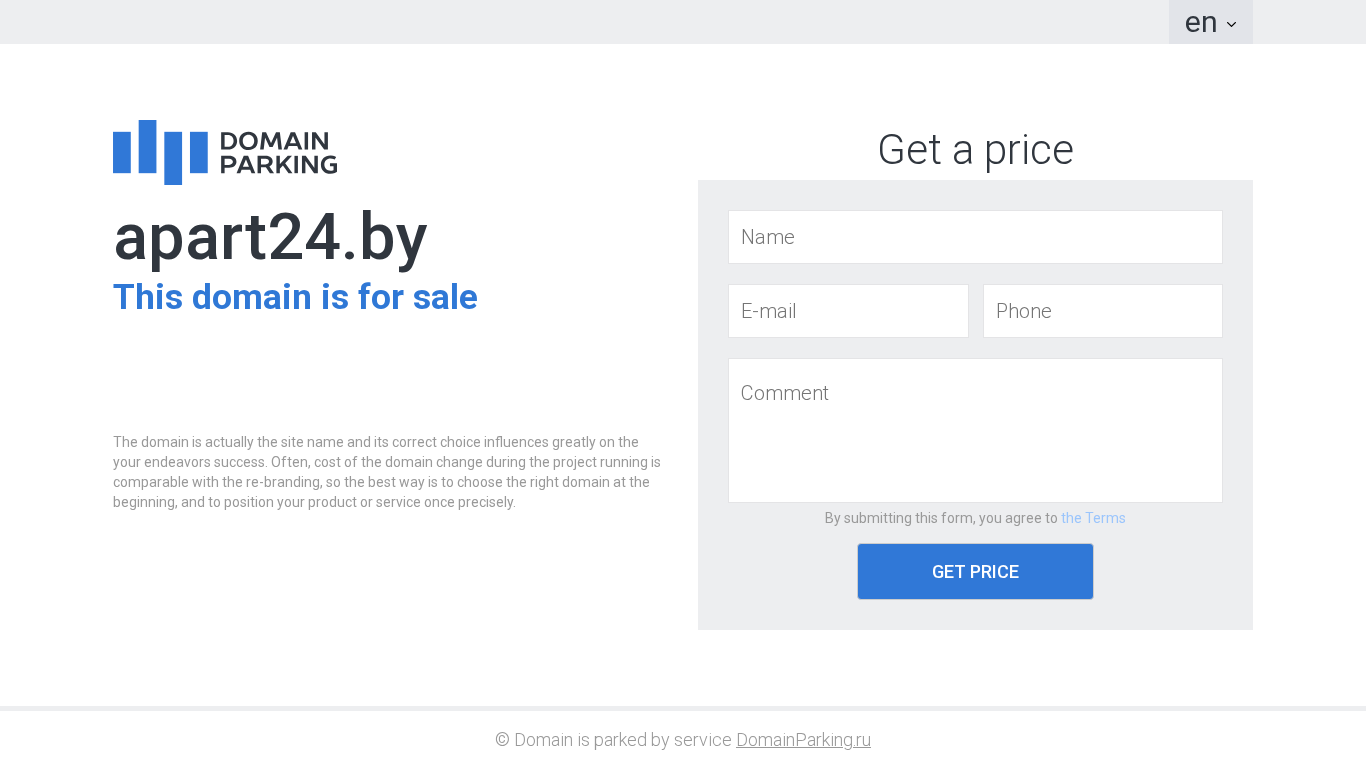Click the "Domain is parked by service" footer text
The width and height of the screenshot is (1366, 768).
[622, 740]
